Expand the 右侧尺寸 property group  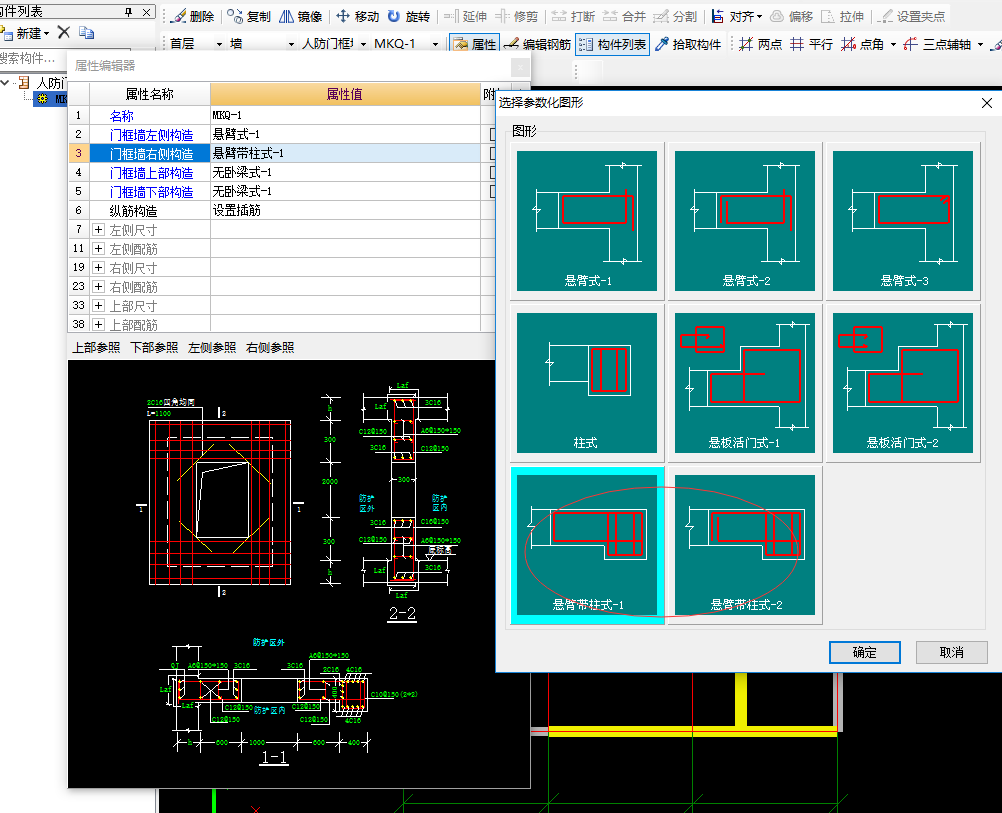pos(98,268)
